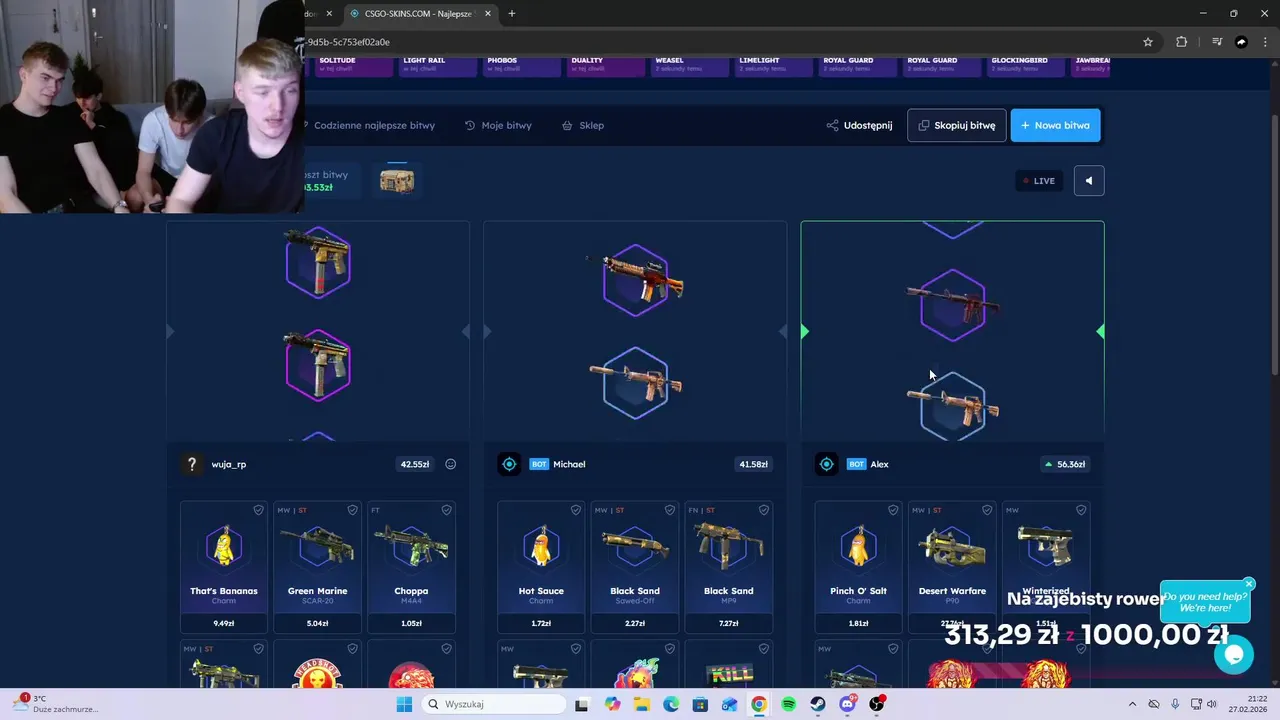This screenshot has width=1280, height=720.
Task: Click shield icon on Desert Warfare card
Action: tap(987, 510)
